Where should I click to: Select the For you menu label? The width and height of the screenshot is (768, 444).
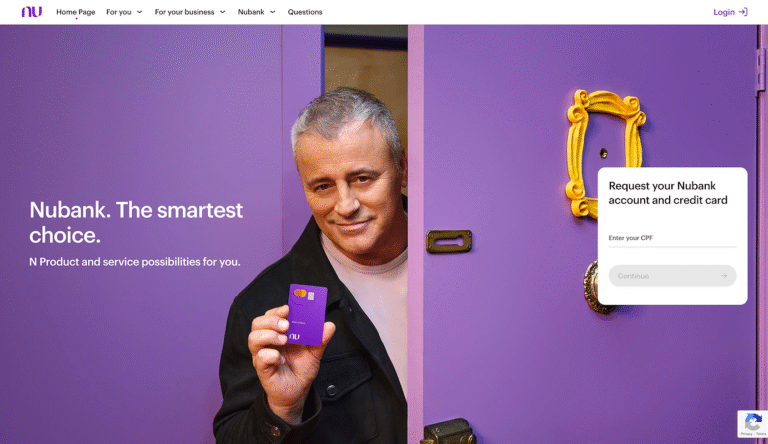[x=119, y=12]
